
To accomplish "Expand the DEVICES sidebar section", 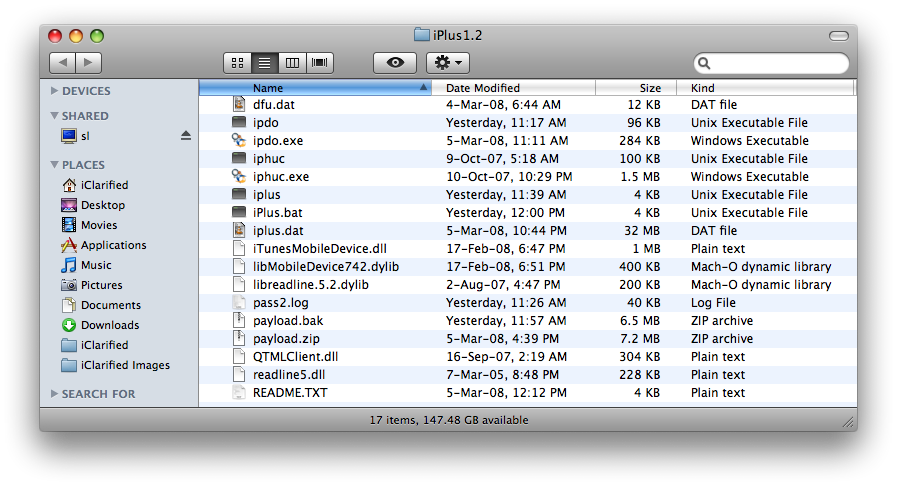I will 54,91.
